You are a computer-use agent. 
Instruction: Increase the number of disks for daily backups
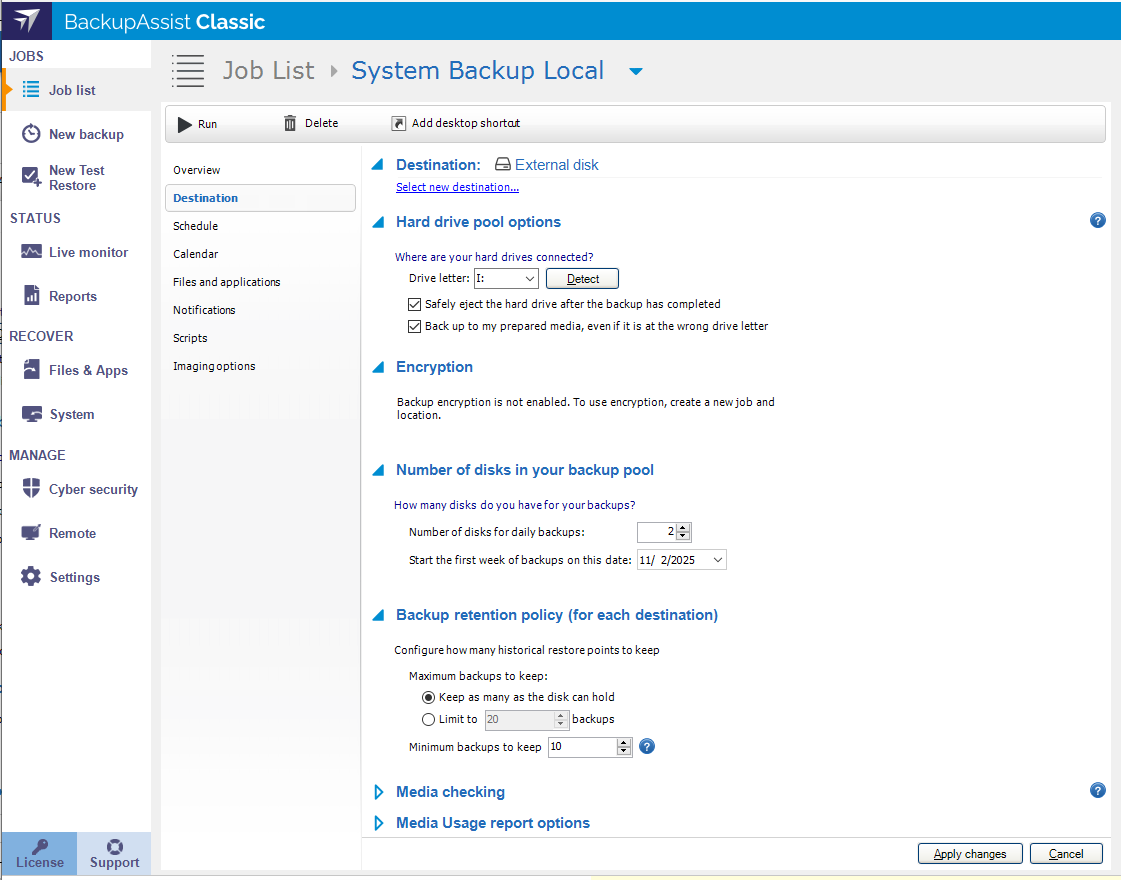[683, 528]
